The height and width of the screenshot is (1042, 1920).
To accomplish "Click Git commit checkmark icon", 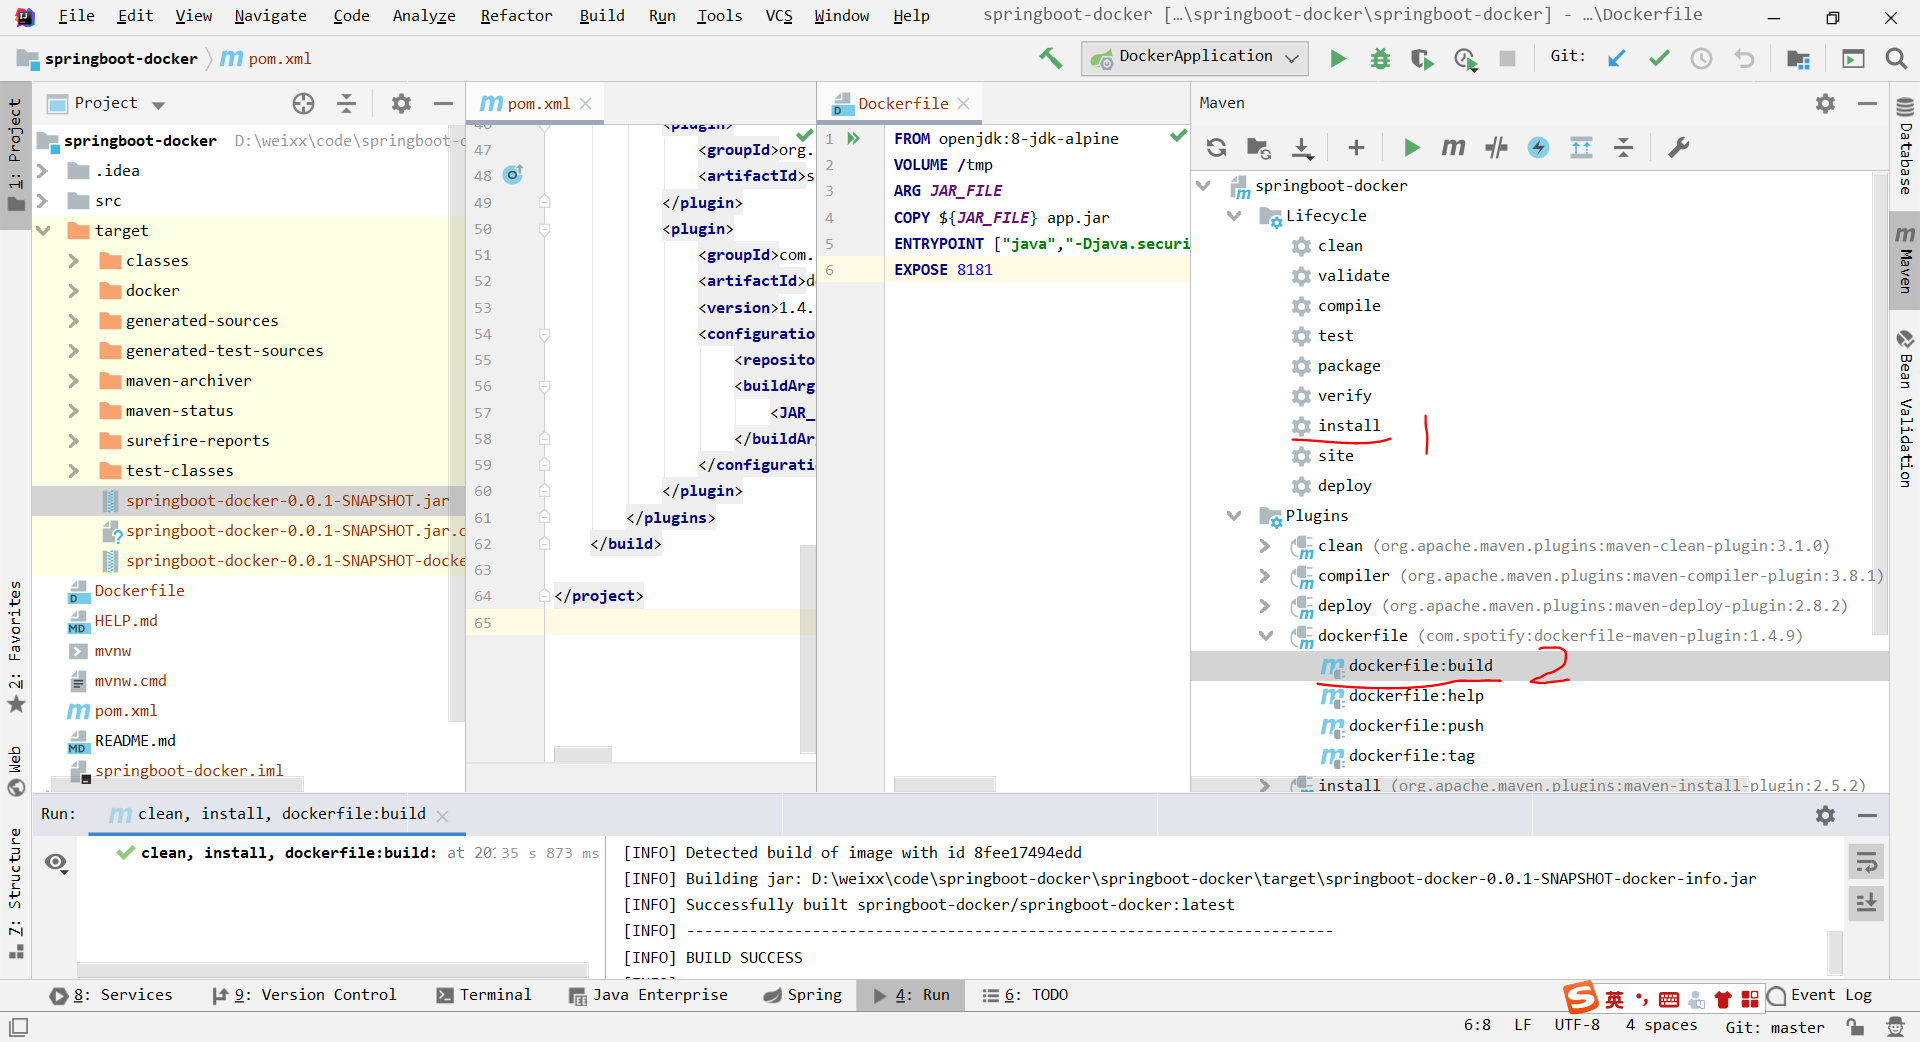I will (x=1659, y=58).
